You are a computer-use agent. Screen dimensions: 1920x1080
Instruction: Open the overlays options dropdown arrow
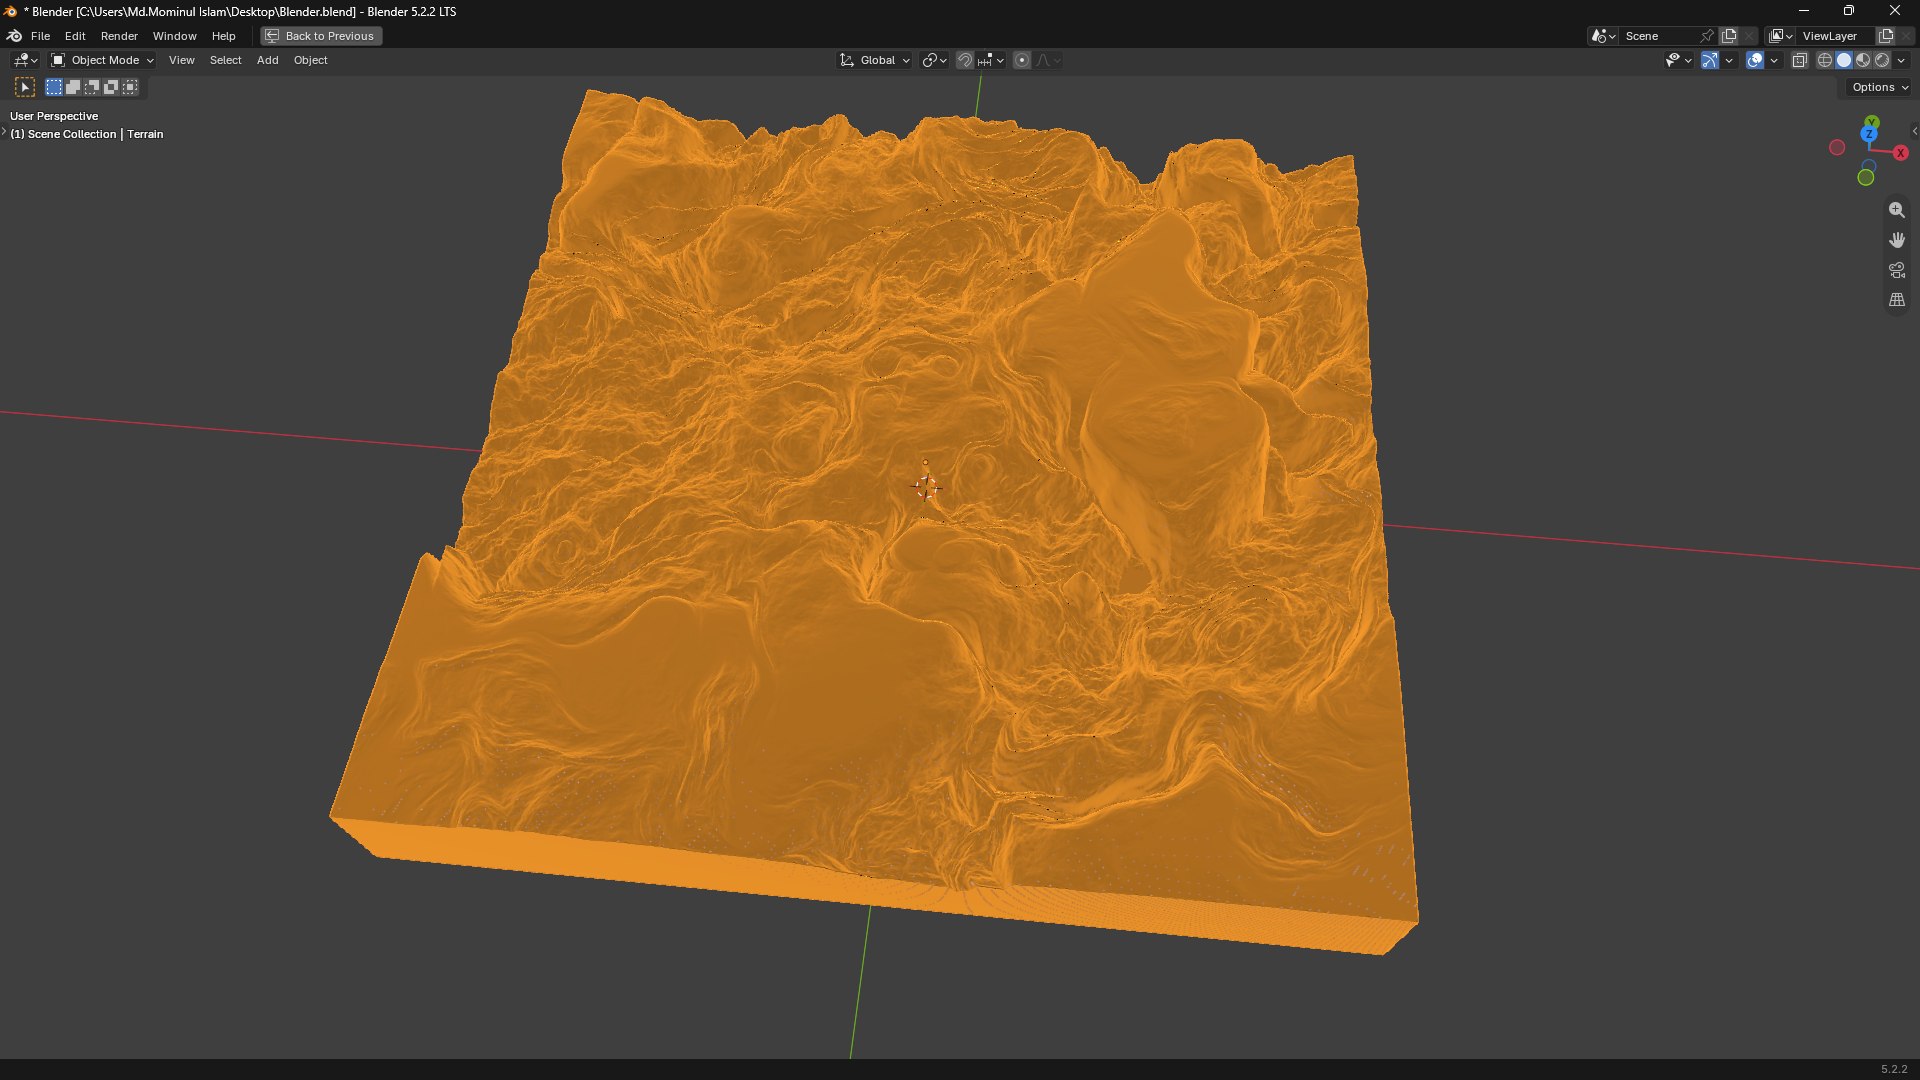tap(1774, 60)
